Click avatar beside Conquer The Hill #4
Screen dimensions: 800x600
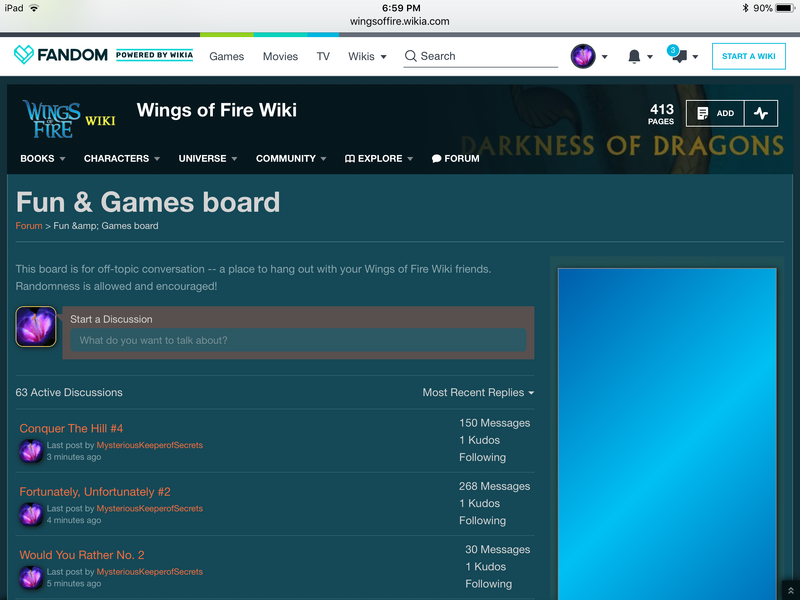click(x=31, y=451)
